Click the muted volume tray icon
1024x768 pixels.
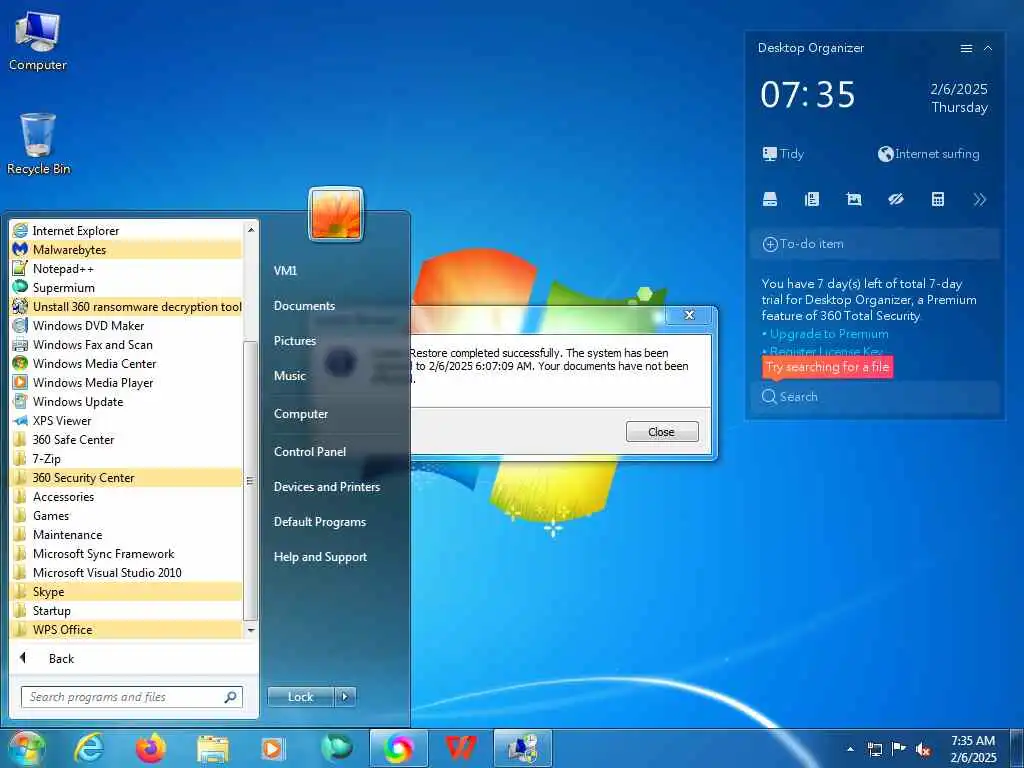click(x=923, y=750)
